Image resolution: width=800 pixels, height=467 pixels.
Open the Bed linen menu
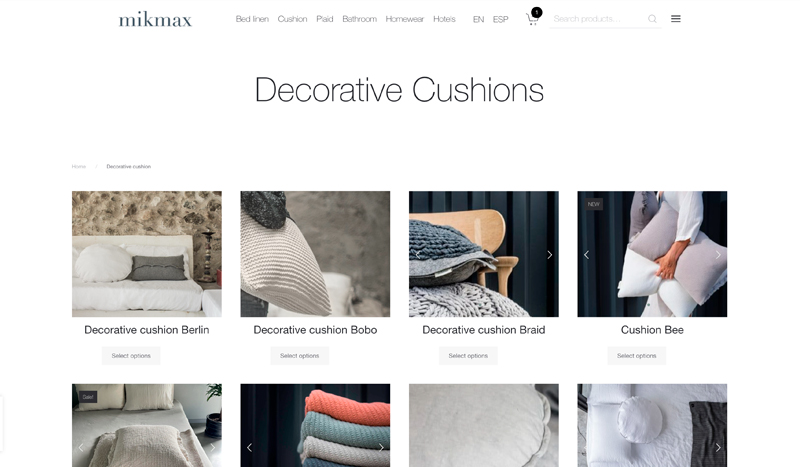point(252,19)
